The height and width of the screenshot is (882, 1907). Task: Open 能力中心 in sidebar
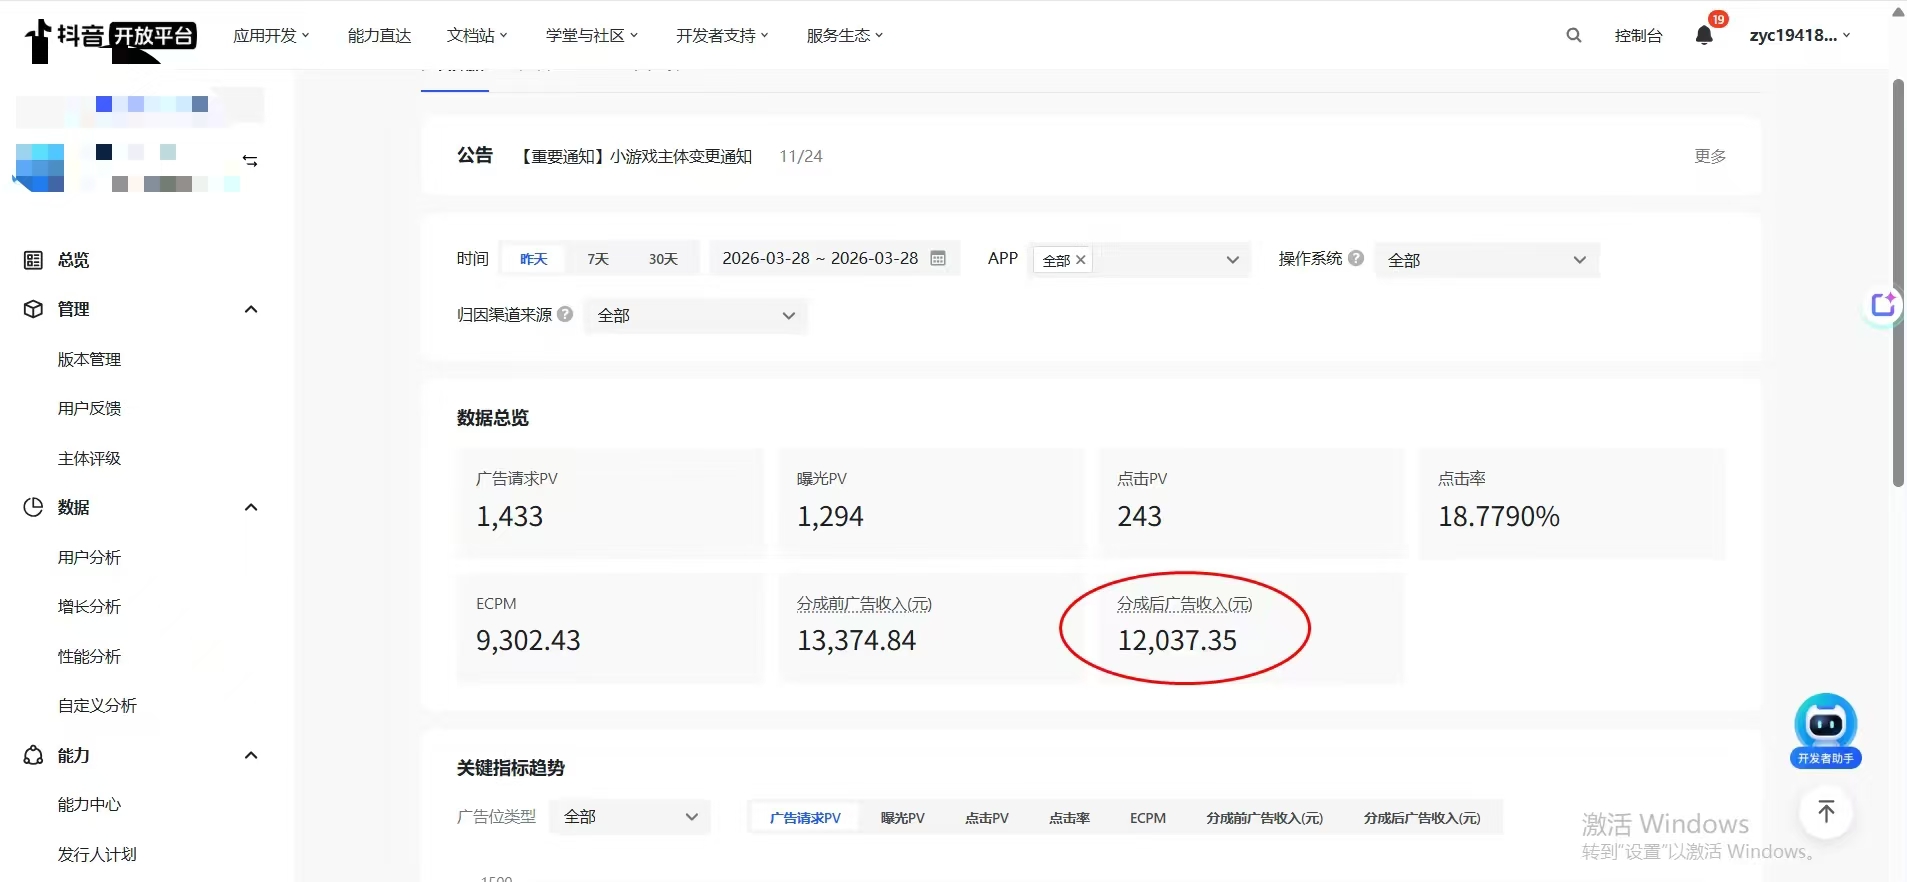89,804
